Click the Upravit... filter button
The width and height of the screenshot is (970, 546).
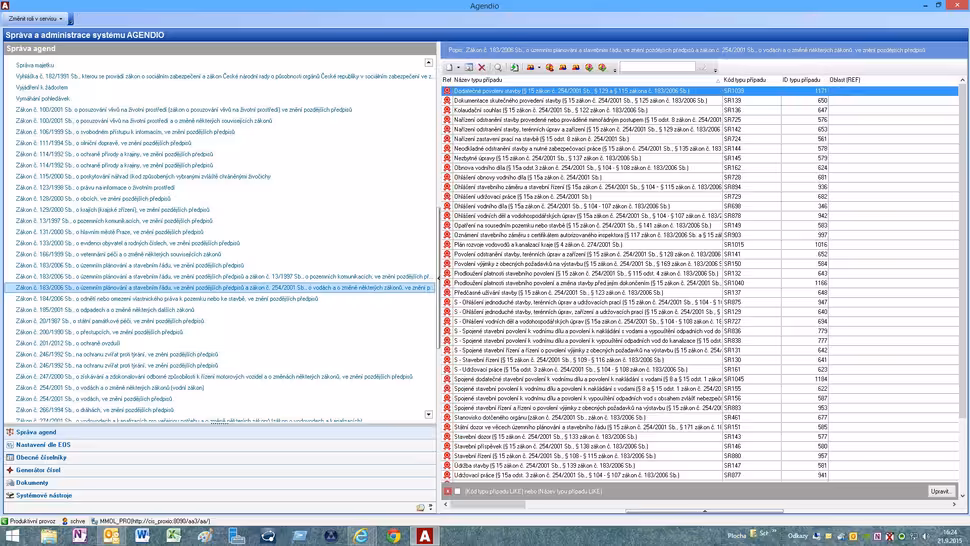941,491
